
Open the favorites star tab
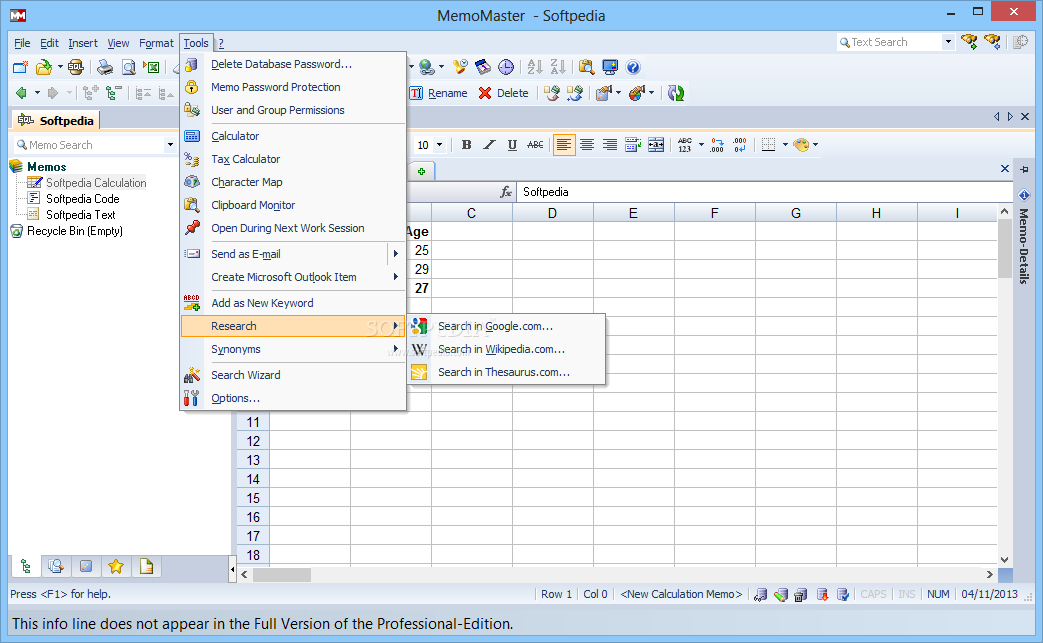click(x=116, y=567)
